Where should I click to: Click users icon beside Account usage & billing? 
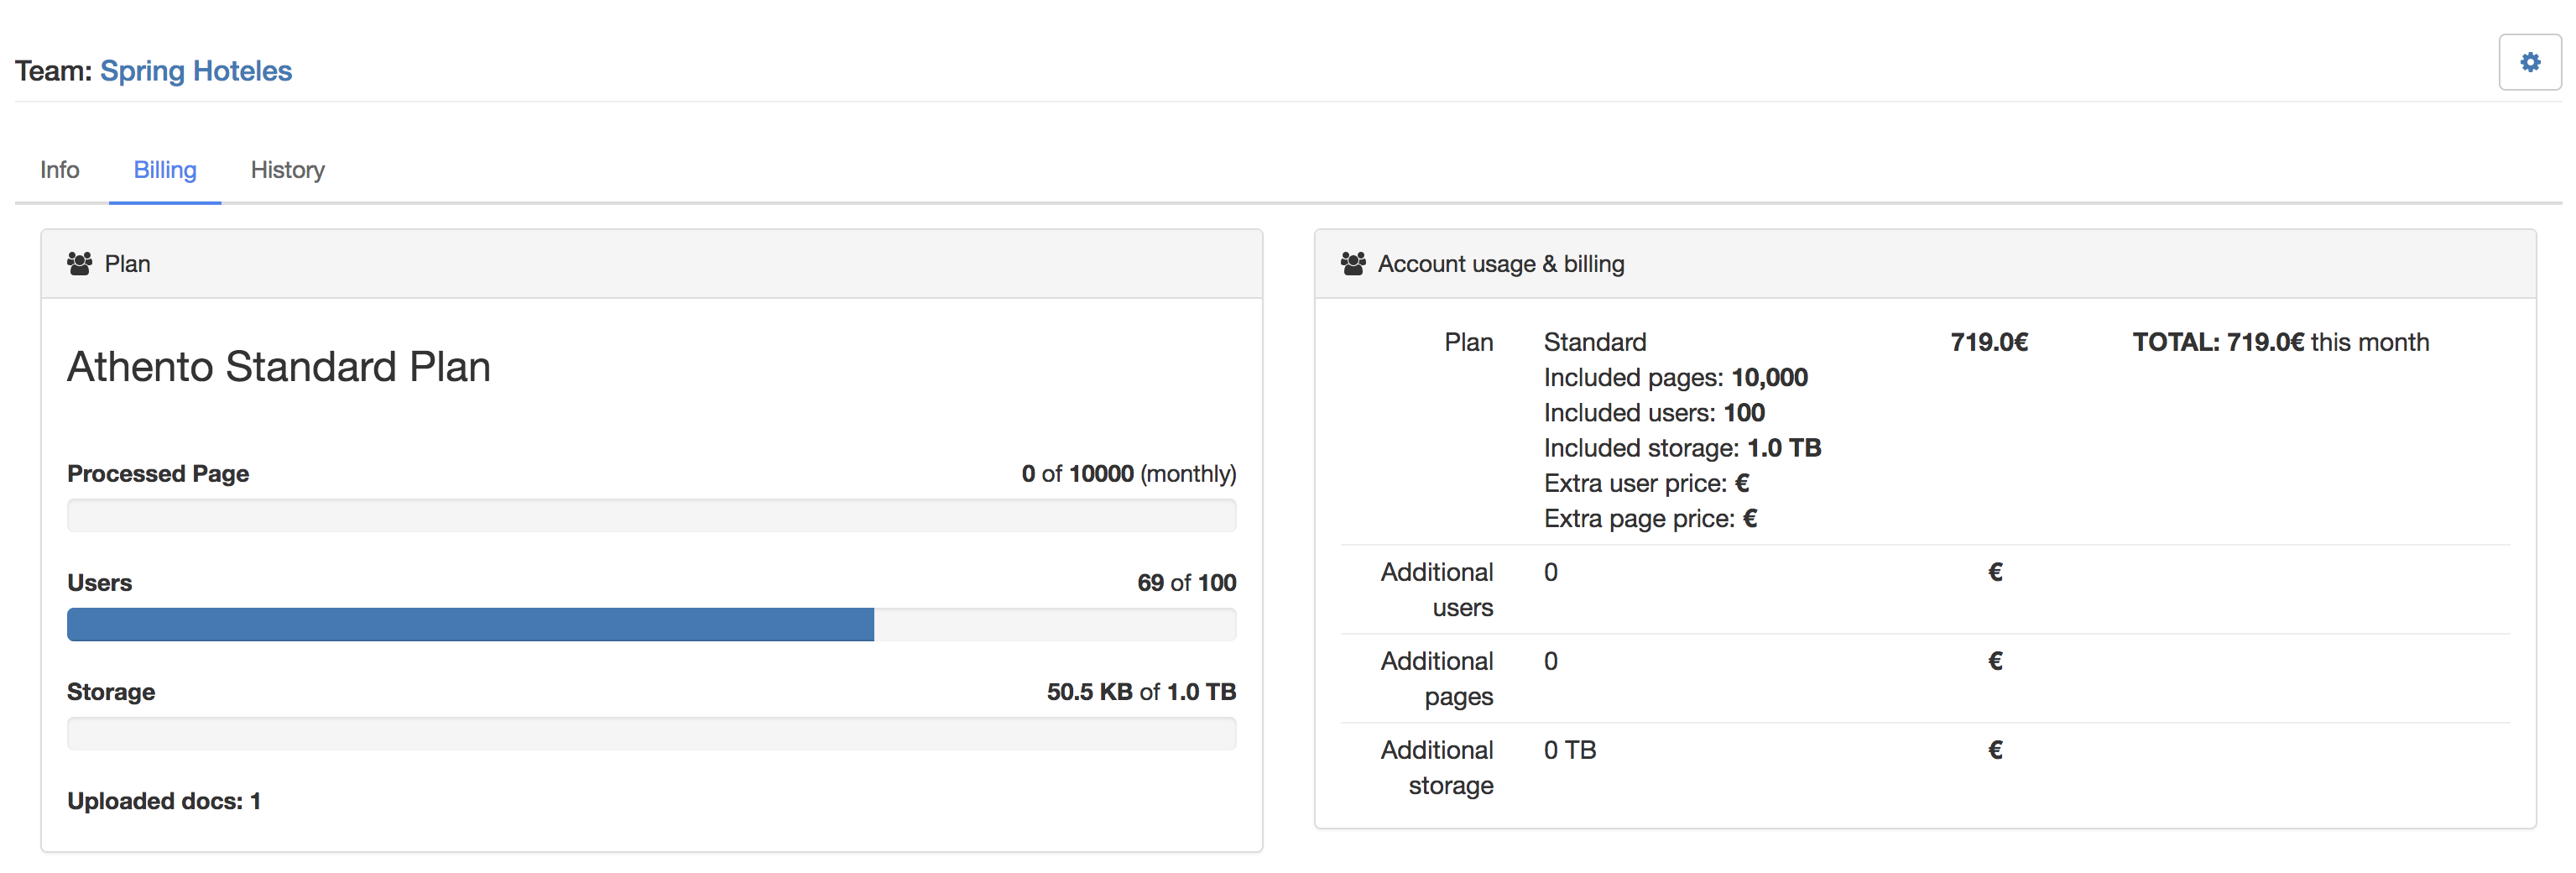click(x=1353, y=264)
